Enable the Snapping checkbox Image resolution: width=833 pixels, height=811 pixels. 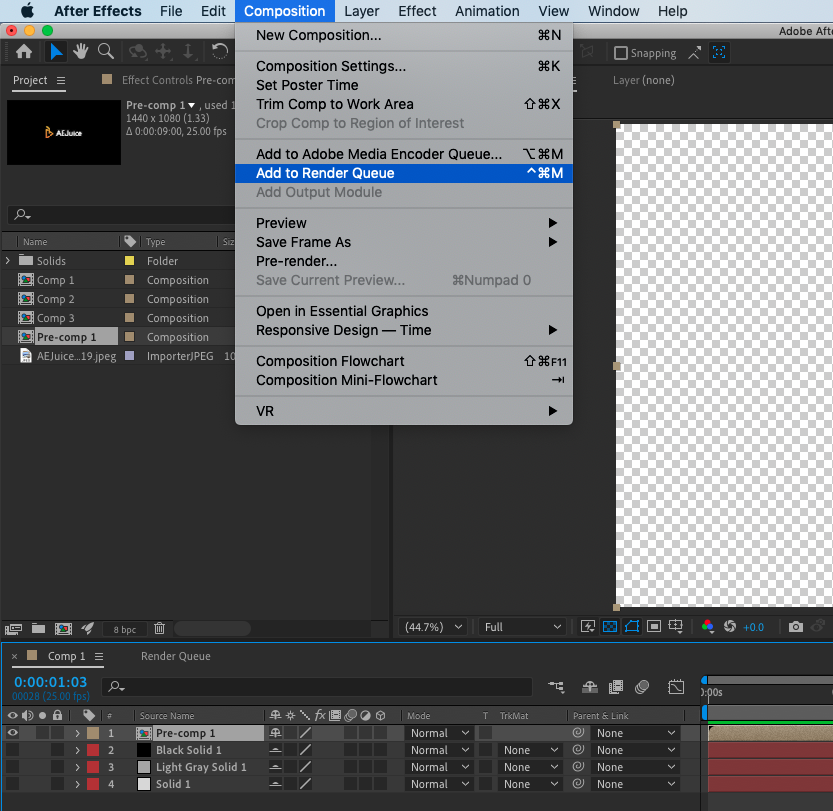pos(621,53)
